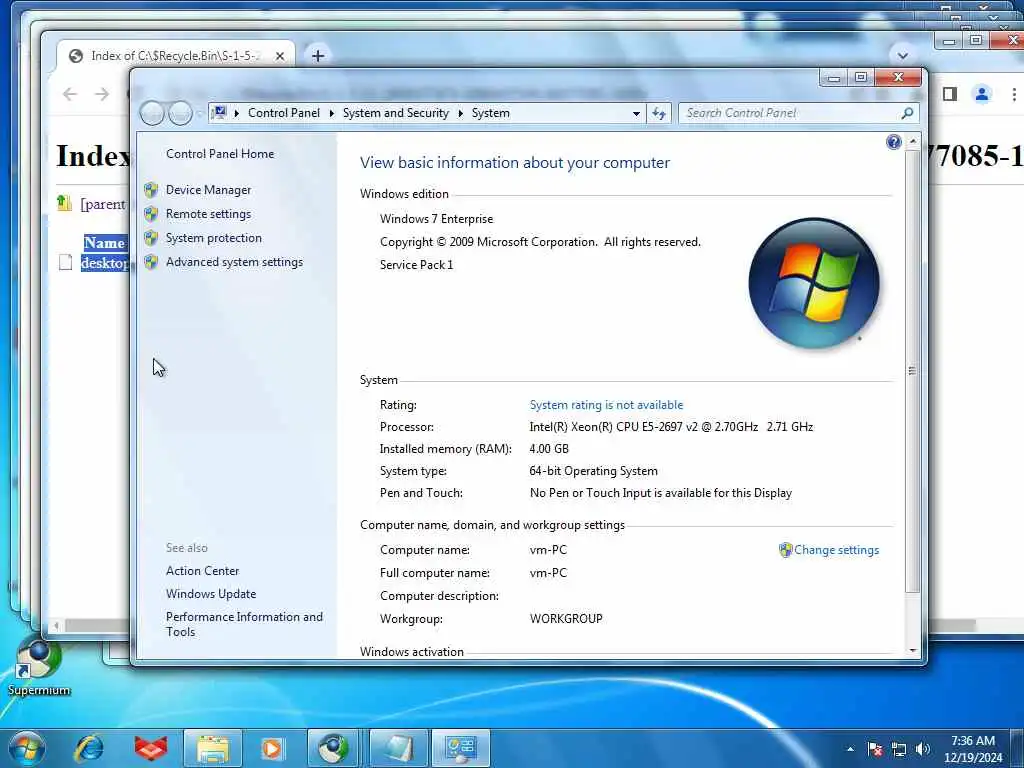The height and width of the screenshot is (768, 1024).
Task: Click the Name column header in browser
Action: (104, 243)
